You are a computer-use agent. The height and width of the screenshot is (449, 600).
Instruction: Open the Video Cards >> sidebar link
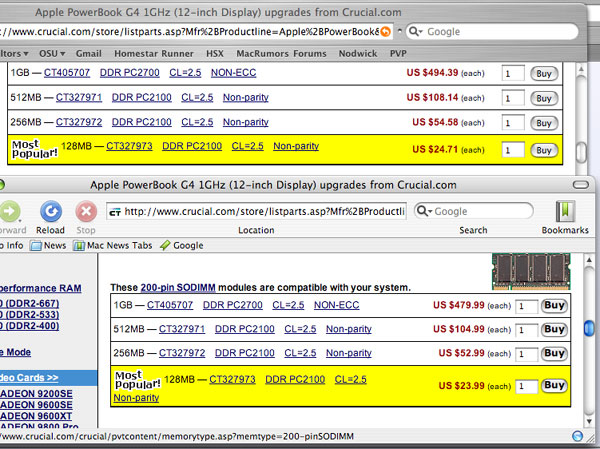coord(29,378)
